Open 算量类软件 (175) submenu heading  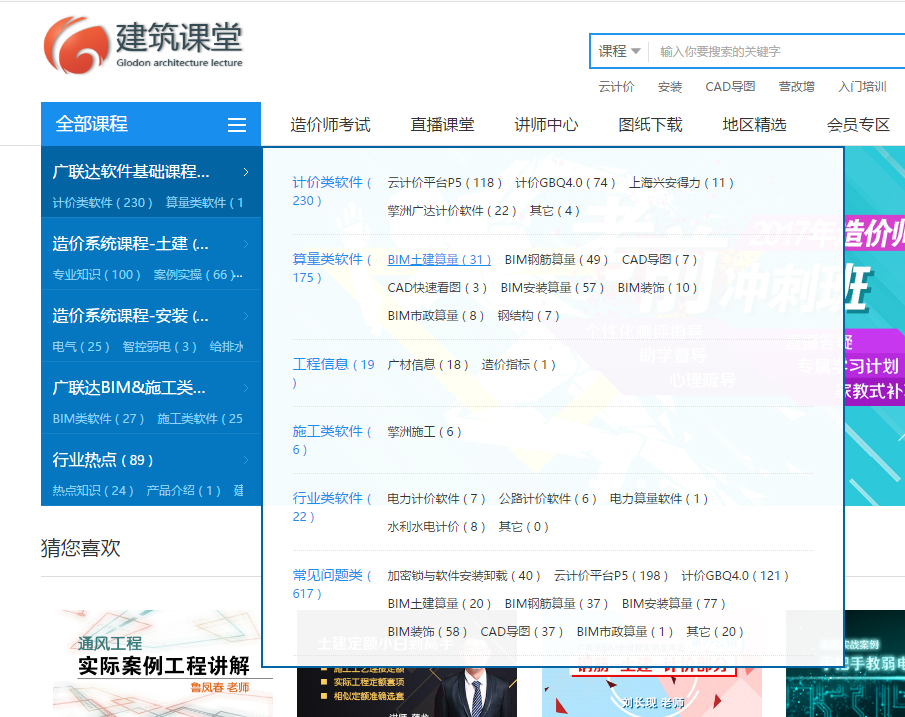point(331,268)
